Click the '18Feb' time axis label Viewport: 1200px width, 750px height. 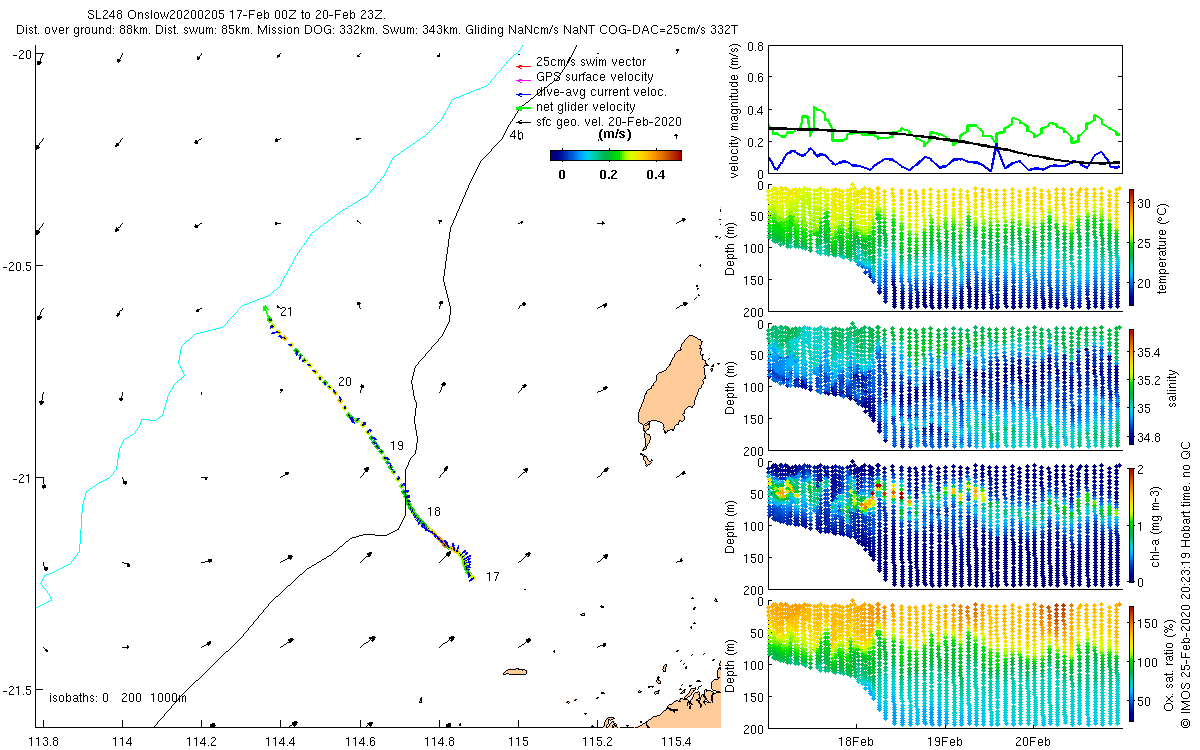tap(856, 741)
